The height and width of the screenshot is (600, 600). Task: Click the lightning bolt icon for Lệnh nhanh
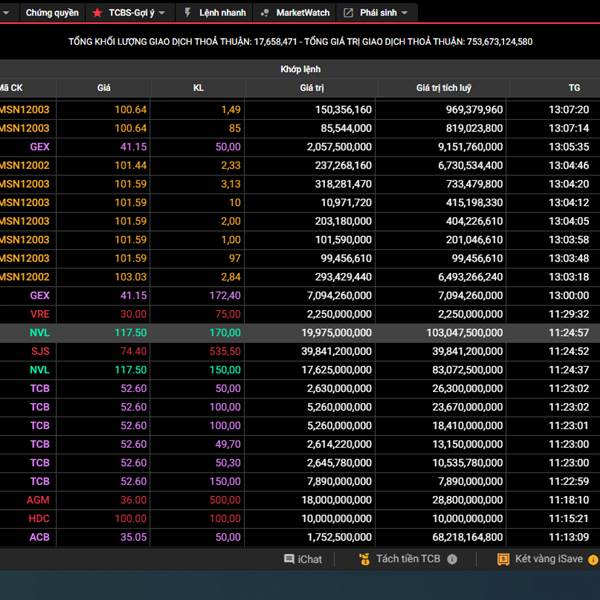(x=187, y=13)
